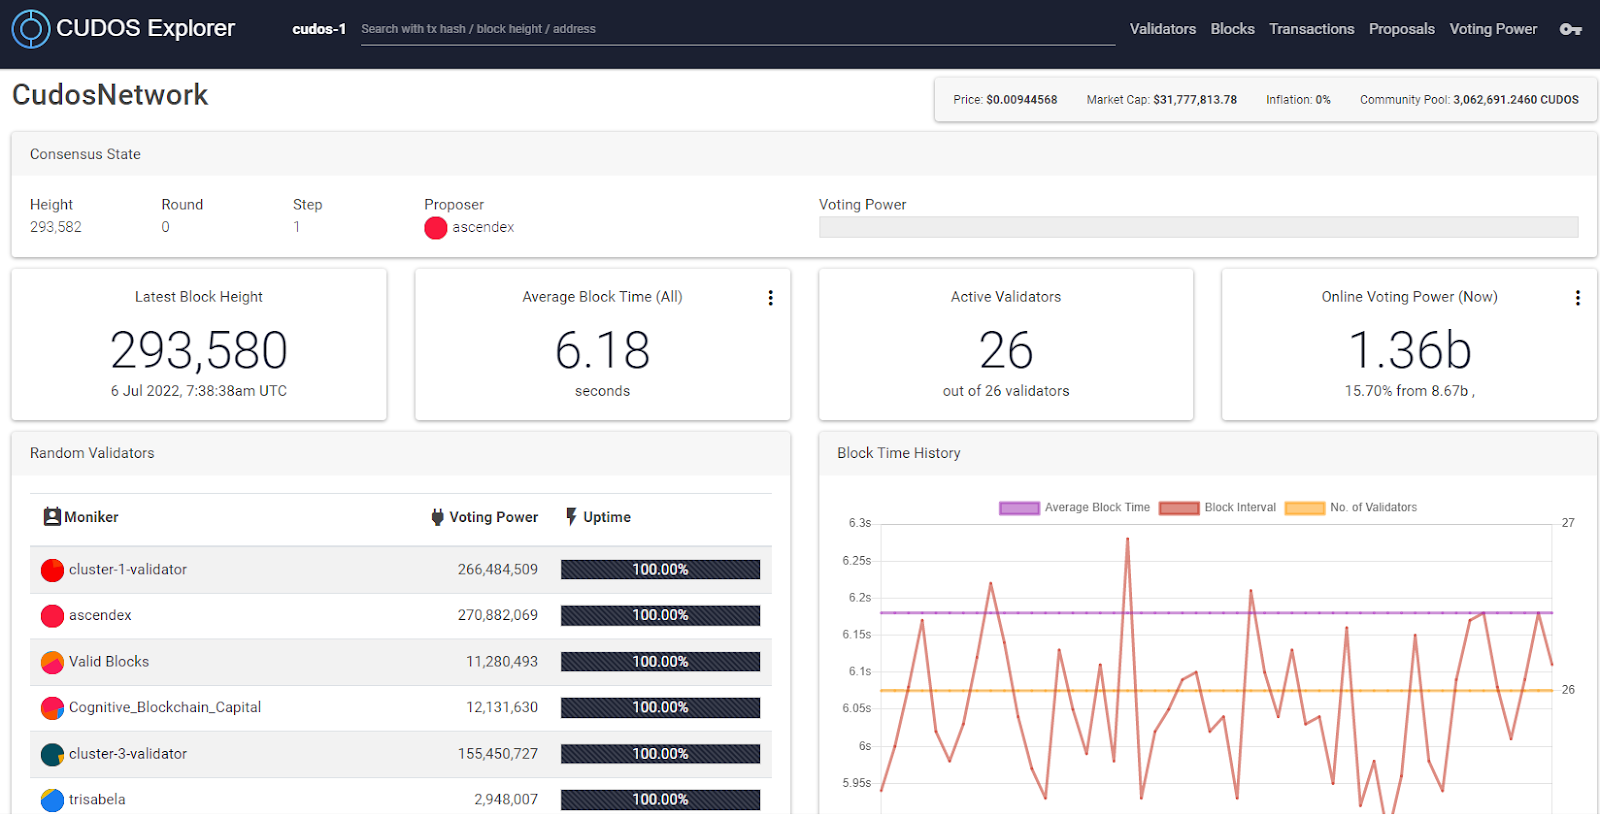
Task: Open ascendex link in Random Validators
Action: tap(100, 616)
